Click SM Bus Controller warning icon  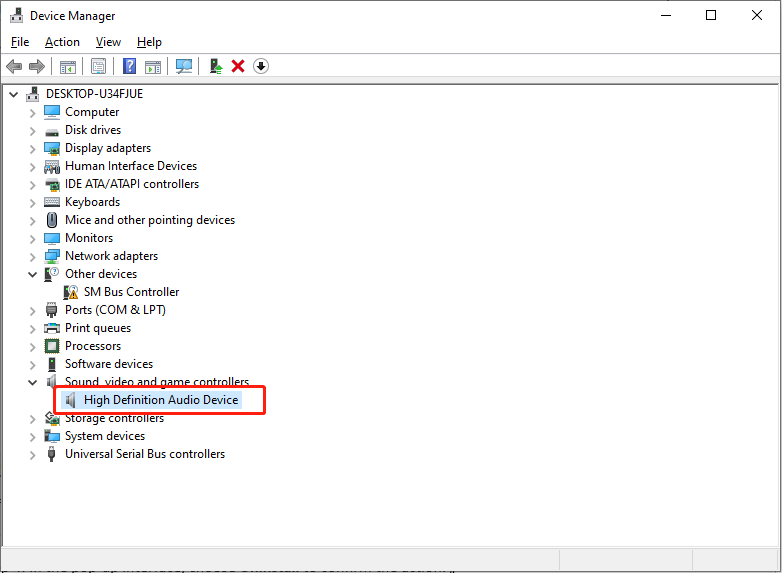[x=71, y=292]
